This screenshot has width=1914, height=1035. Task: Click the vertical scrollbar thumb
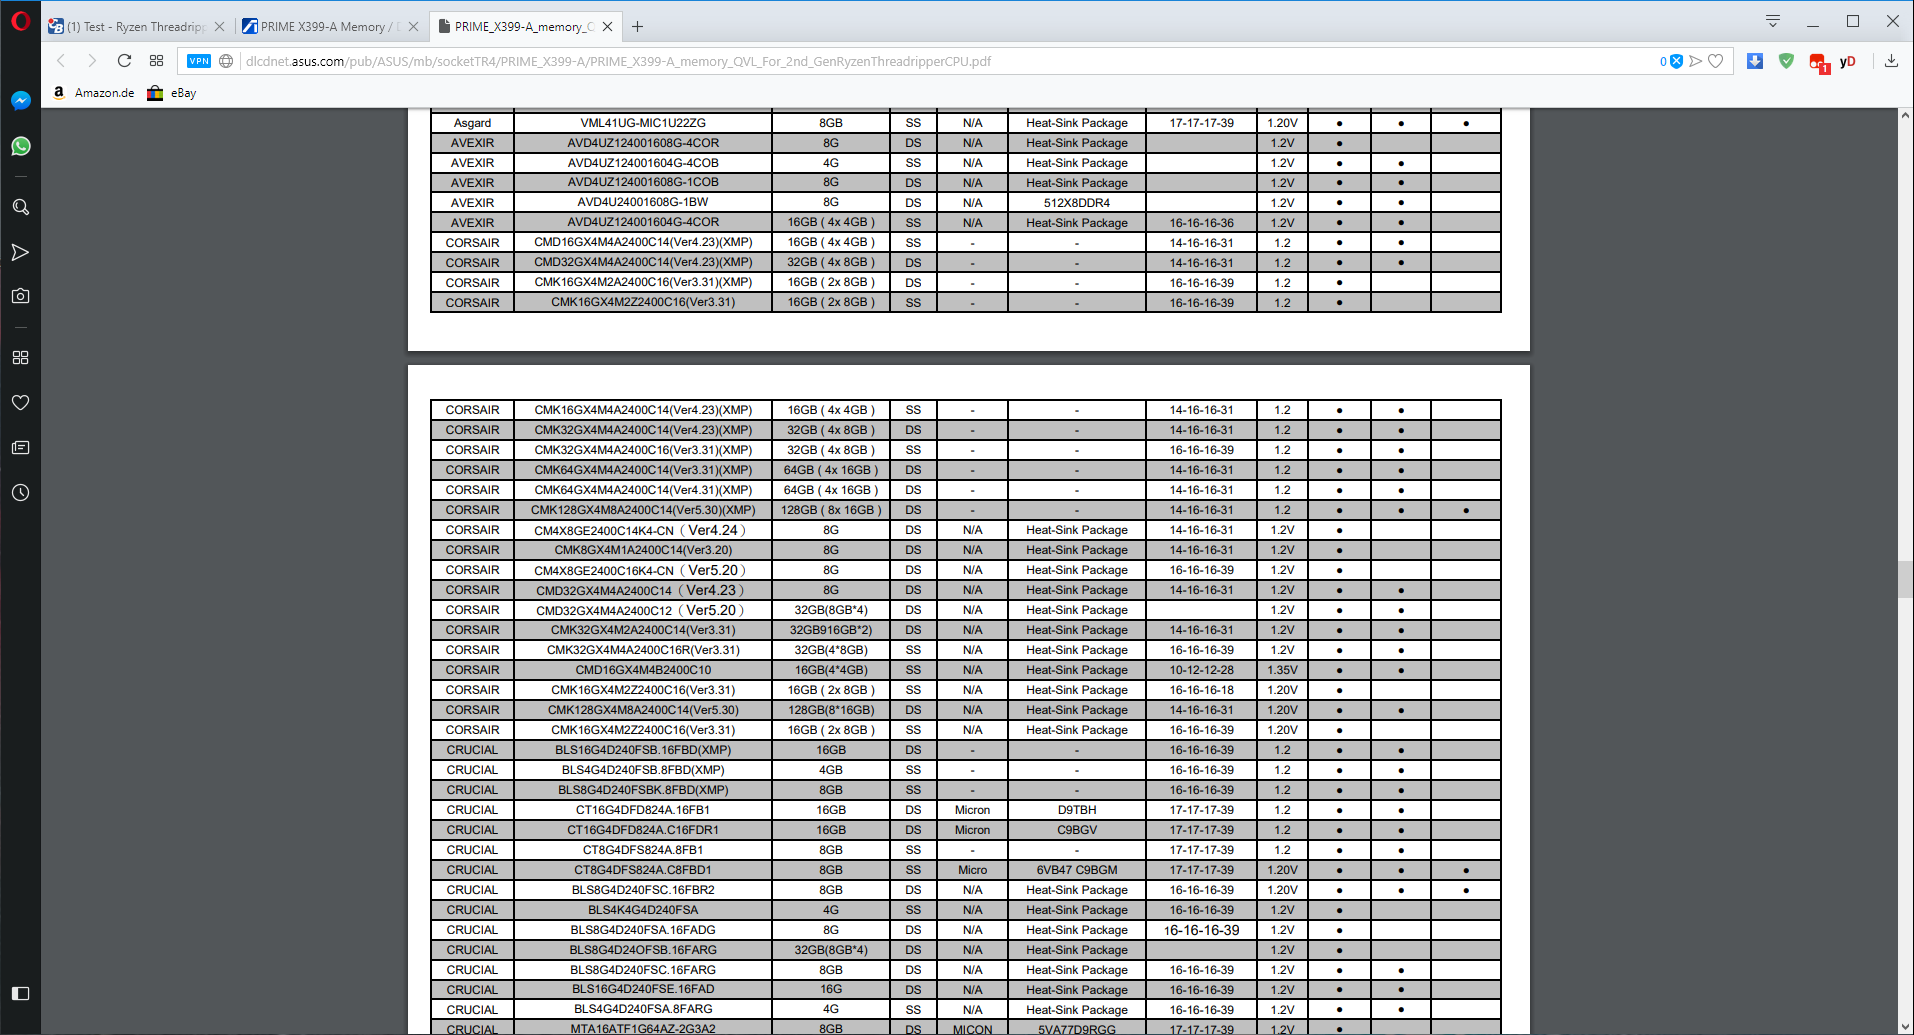point(1905,579)
